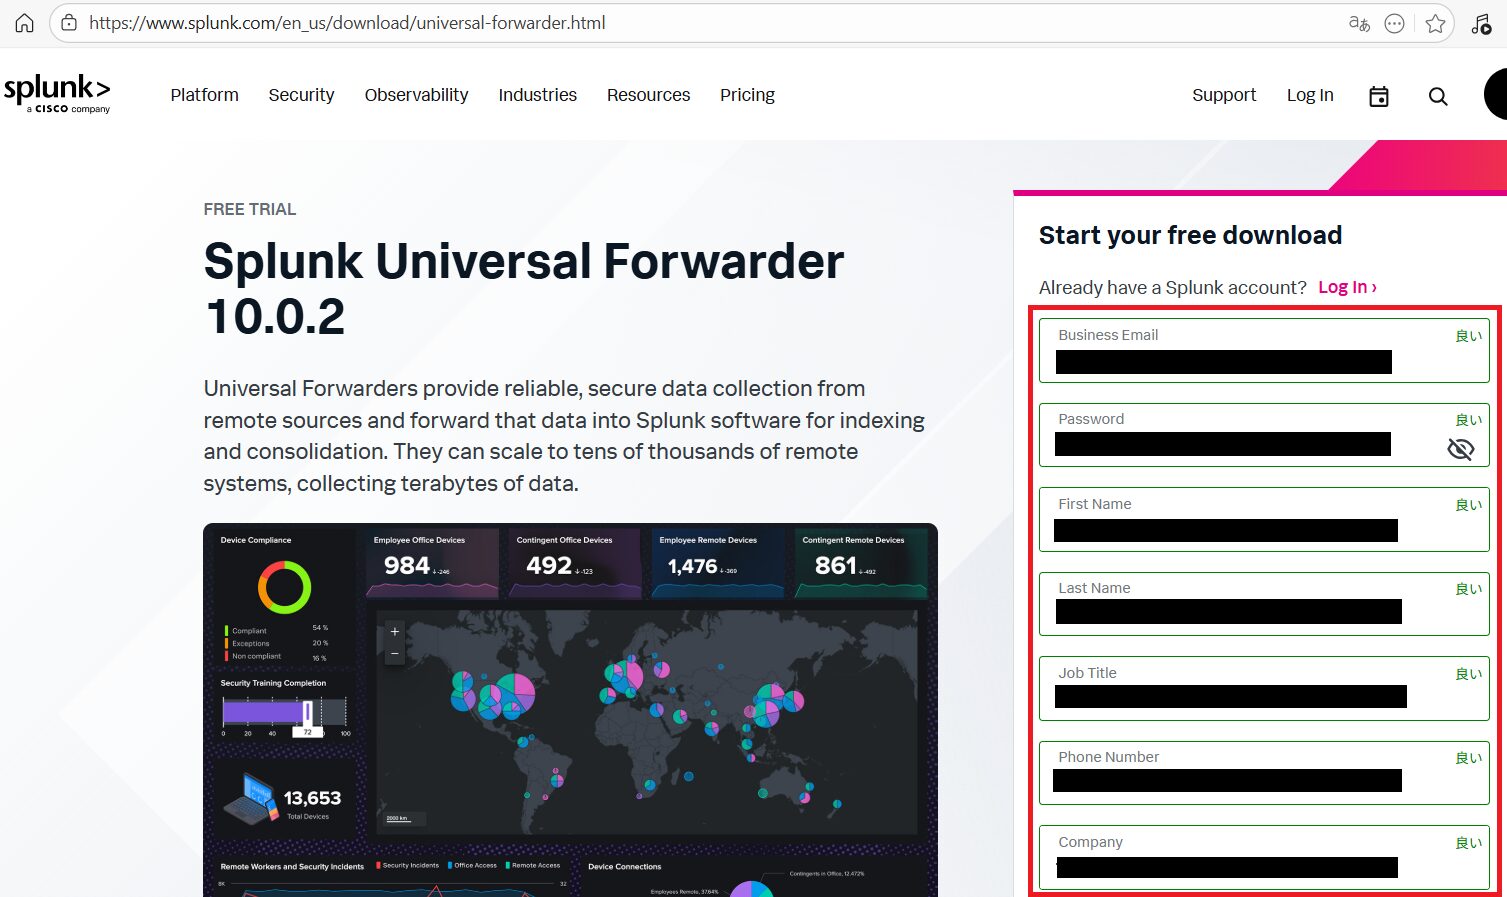
Task: Click the Support link
Action: click(x=1223, y=95)
